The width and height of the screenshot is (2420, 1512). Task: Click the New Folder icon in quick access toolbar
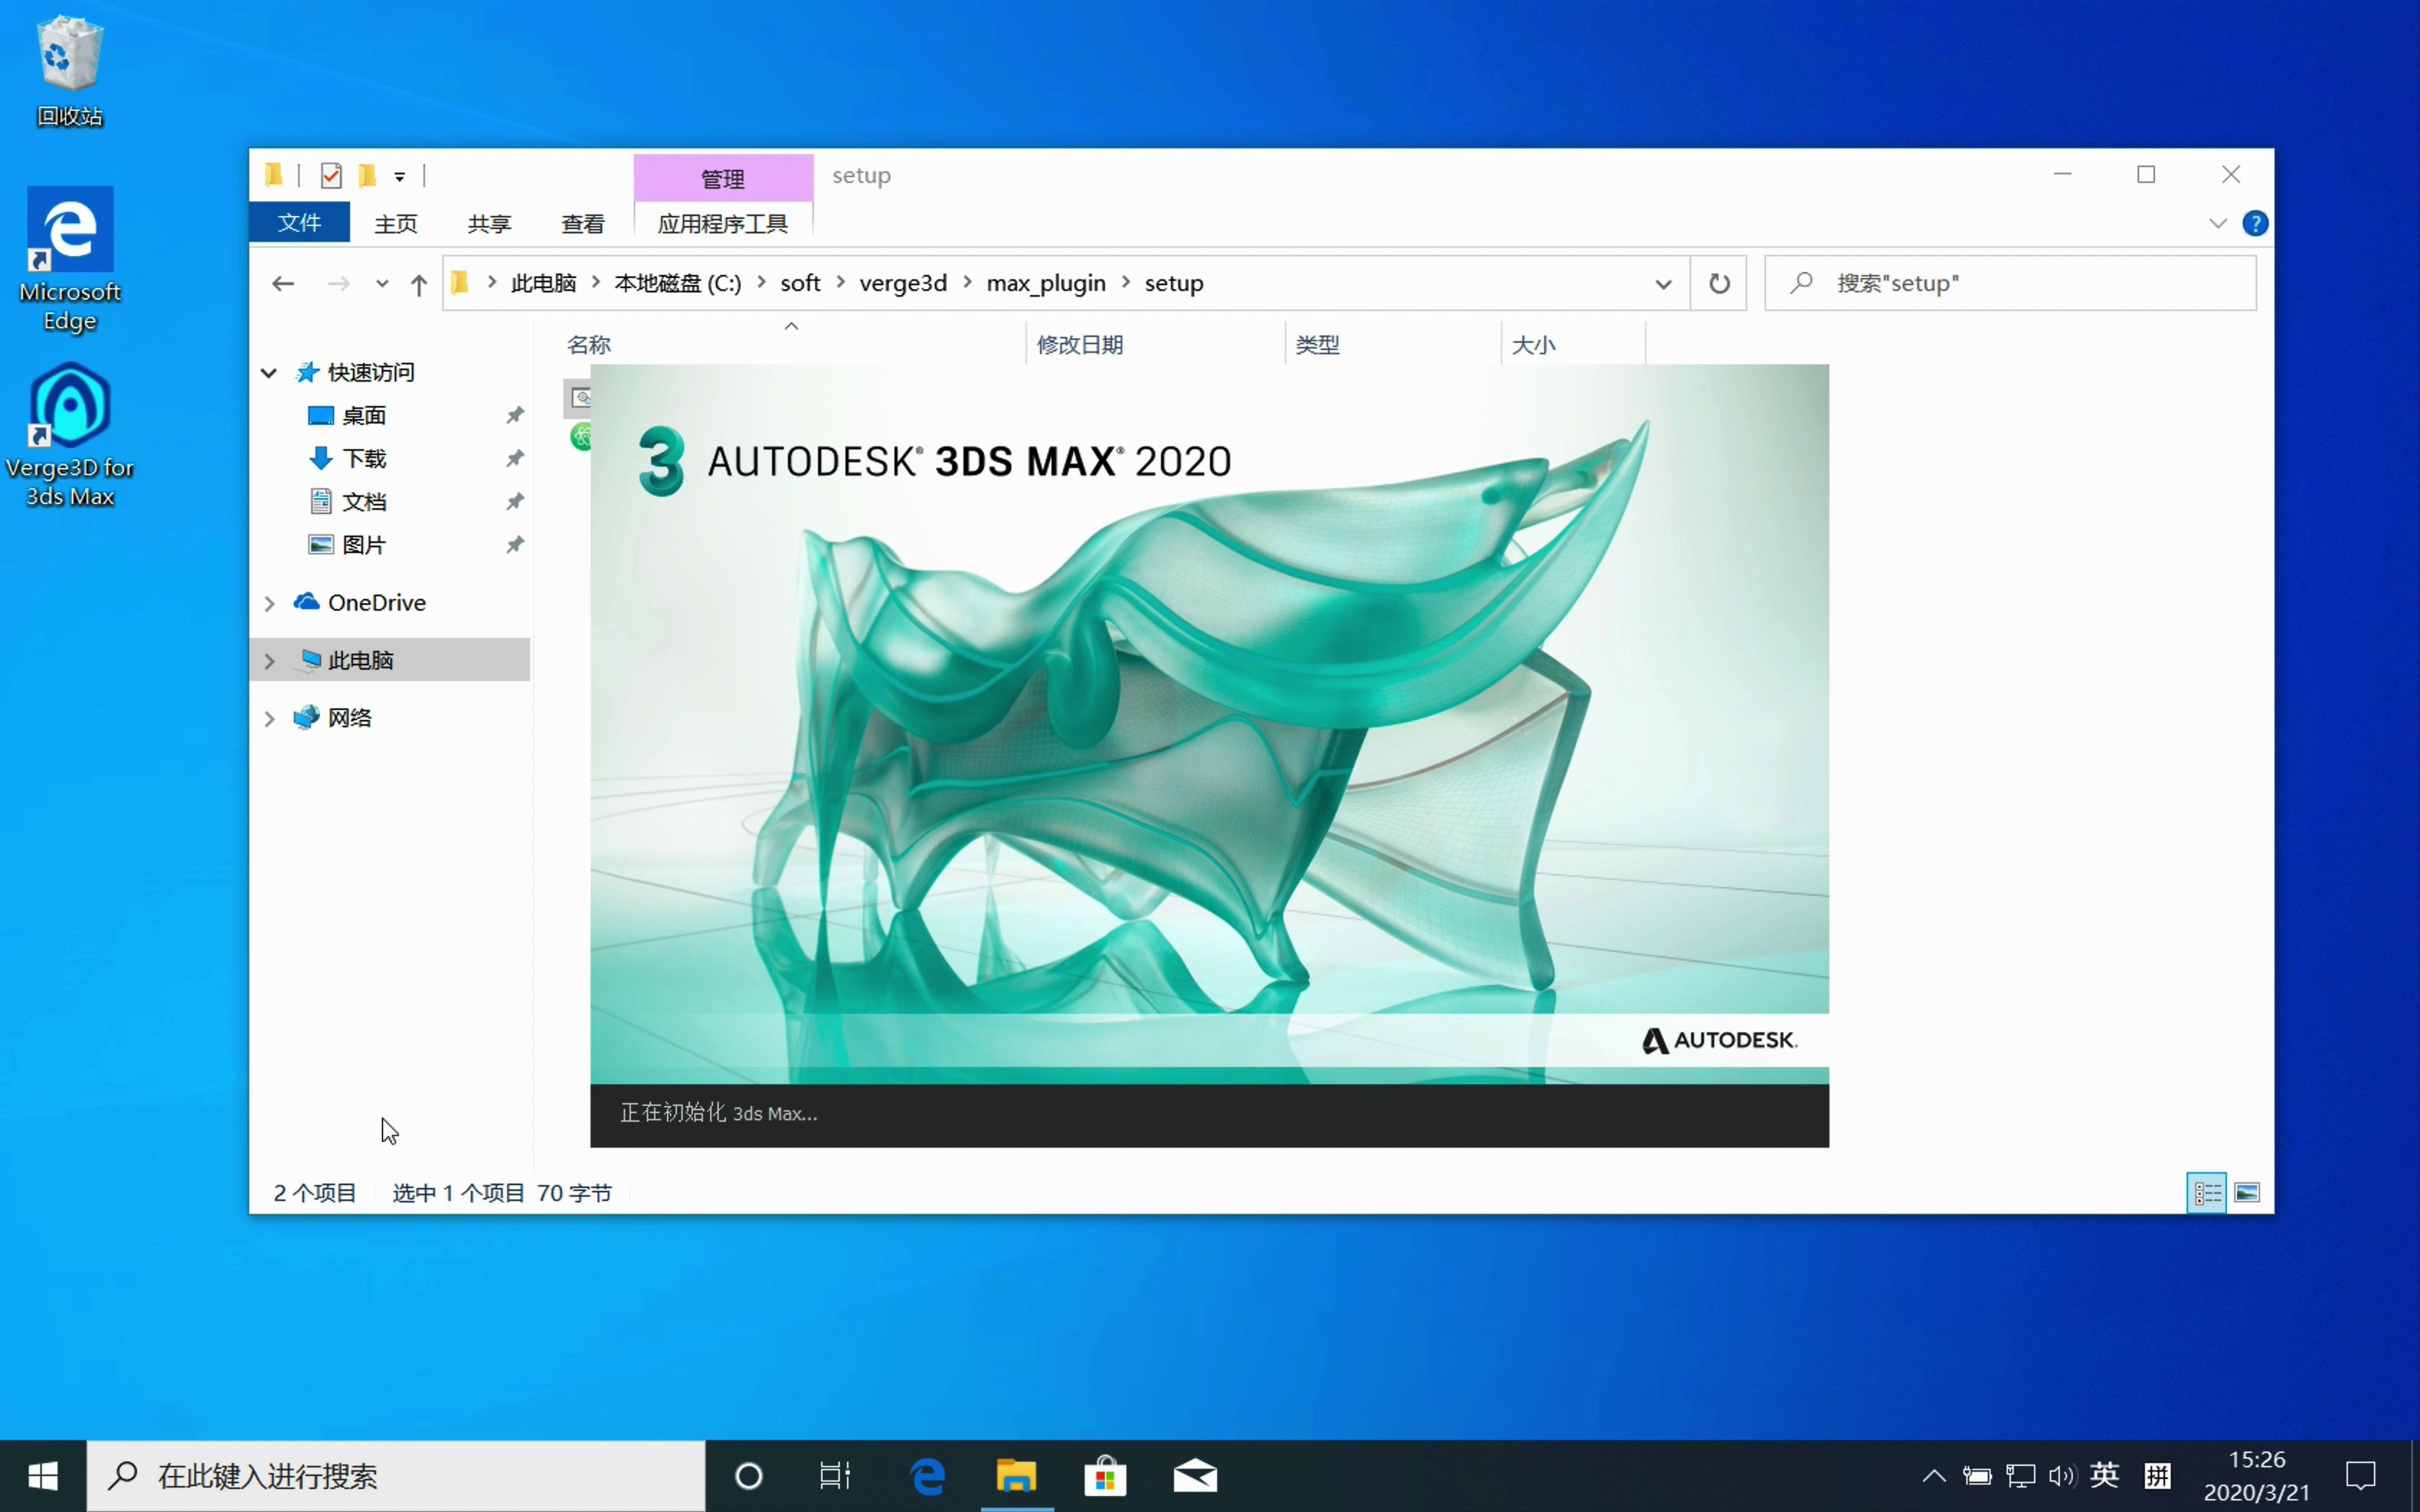click(367, 176)
